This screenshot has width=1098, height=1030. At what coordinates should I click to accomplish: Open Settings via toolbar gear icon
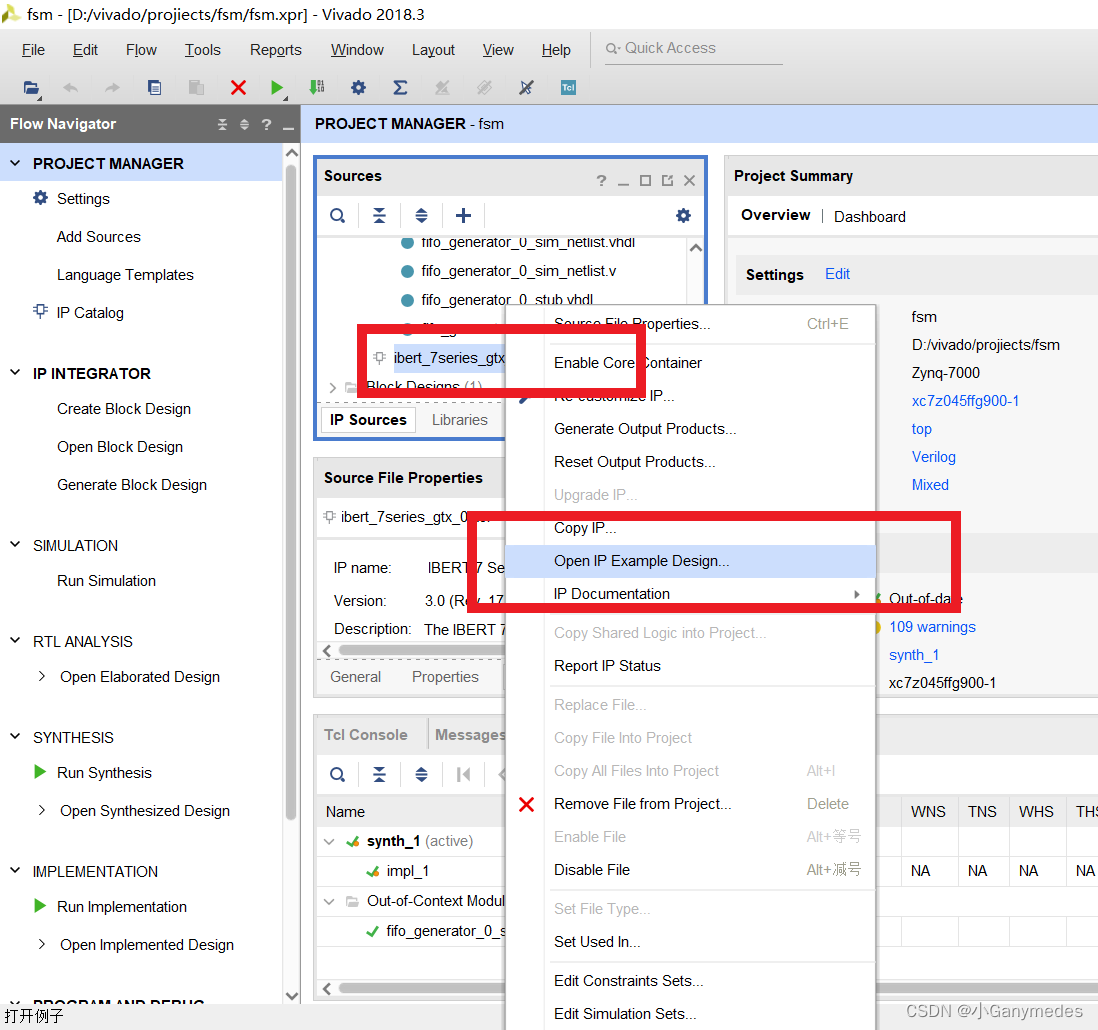pyautogui.click(x=359, y=88)
